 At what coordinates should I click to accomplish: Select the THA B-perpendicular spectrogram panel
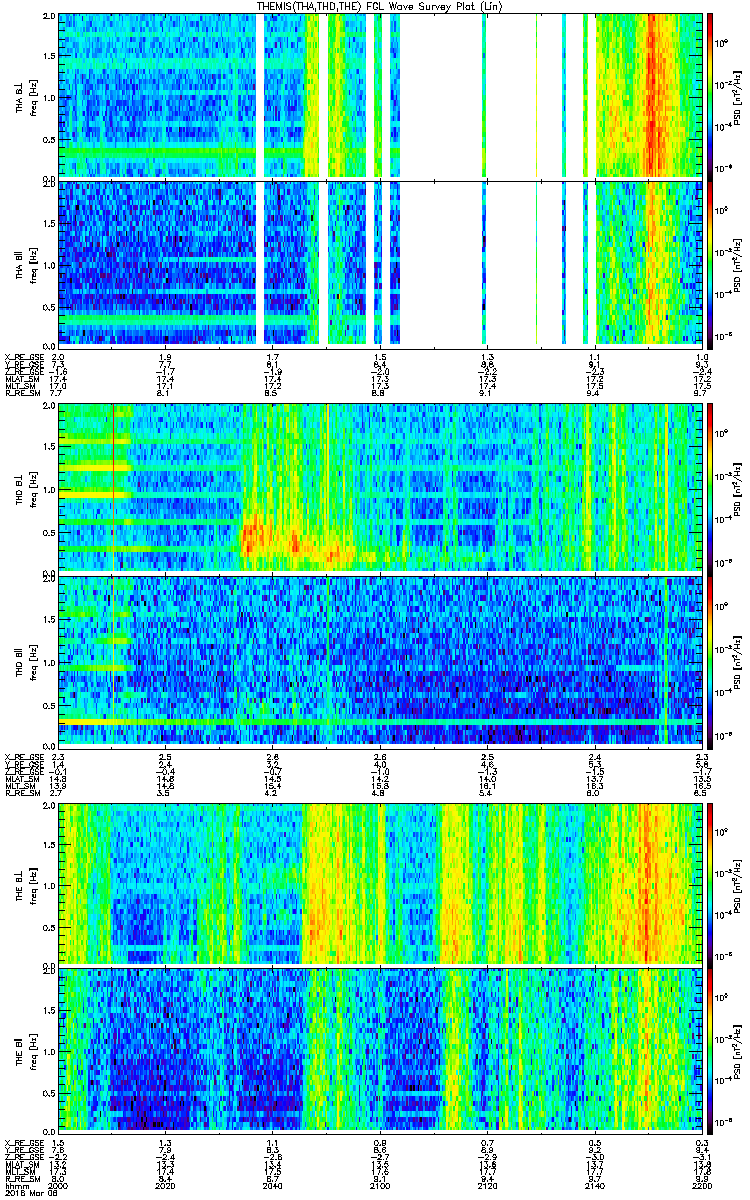pos(380,95)
